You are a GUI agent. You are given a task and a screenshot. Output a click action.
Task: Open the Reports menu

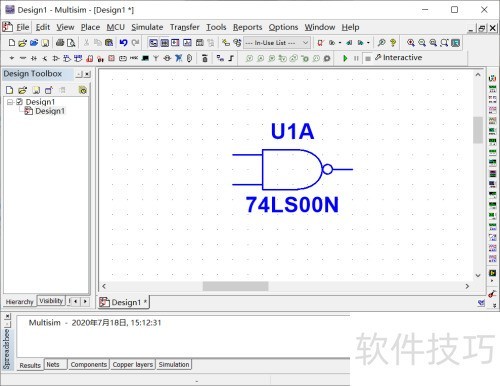(x=247, y=27)
